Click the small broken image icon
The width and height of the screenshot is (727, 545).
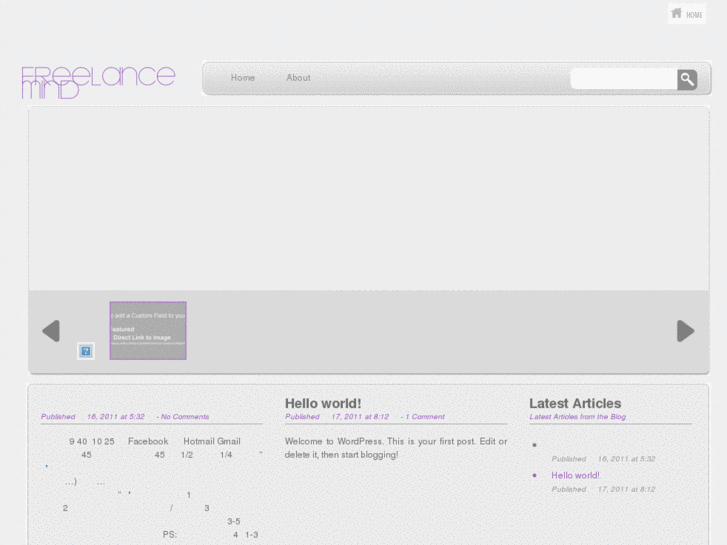coord(86,351)
